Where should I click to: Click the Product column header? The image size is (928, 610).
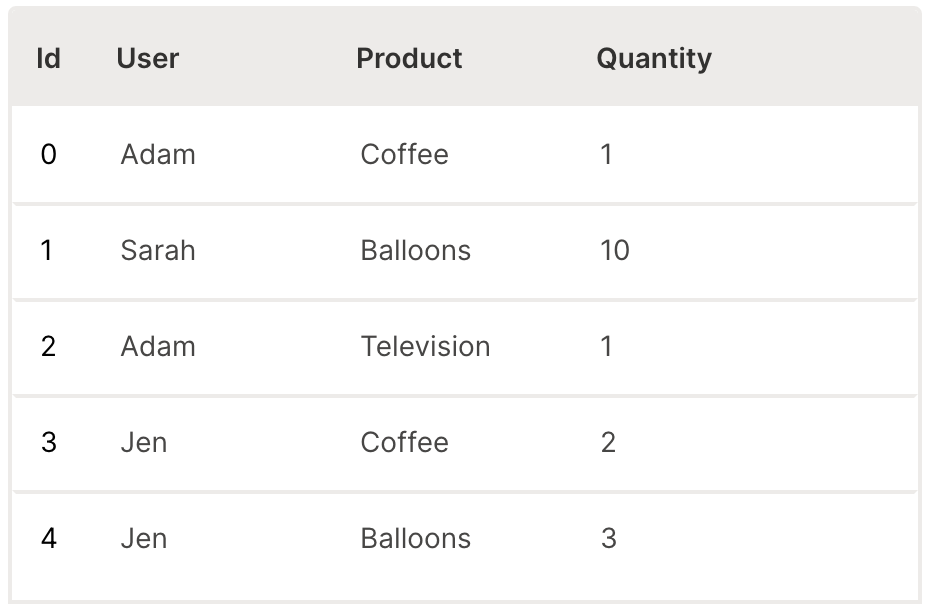point(409,58)
